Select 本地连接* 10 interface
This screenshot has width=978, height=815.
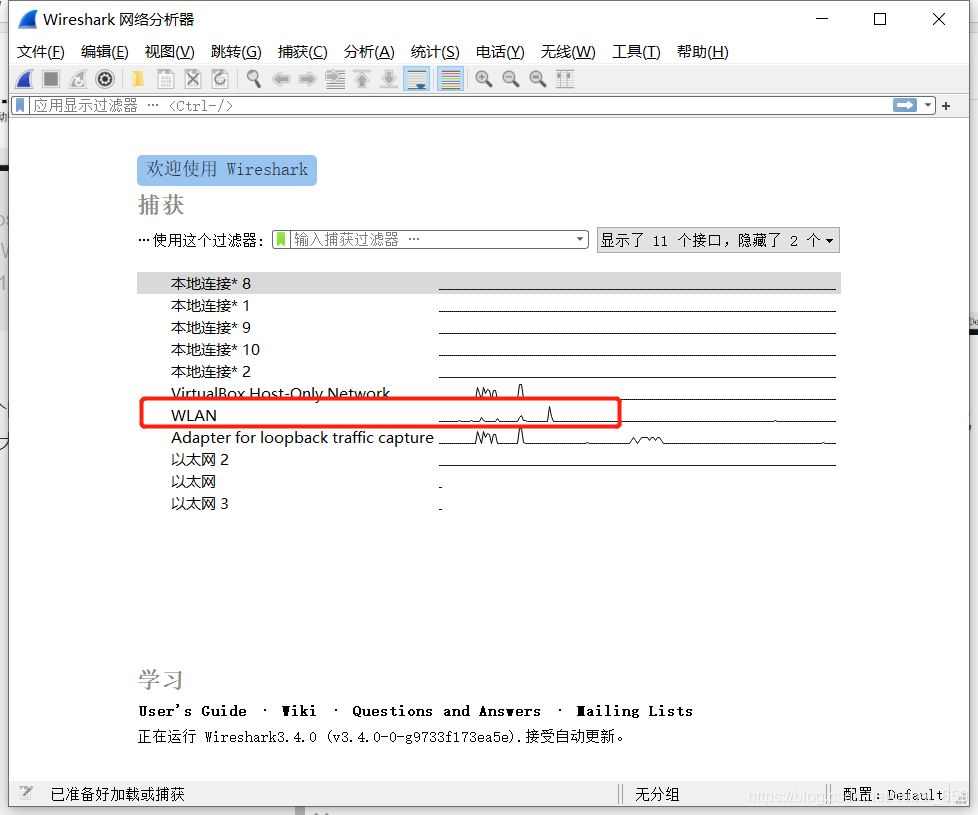coord(489,349)
